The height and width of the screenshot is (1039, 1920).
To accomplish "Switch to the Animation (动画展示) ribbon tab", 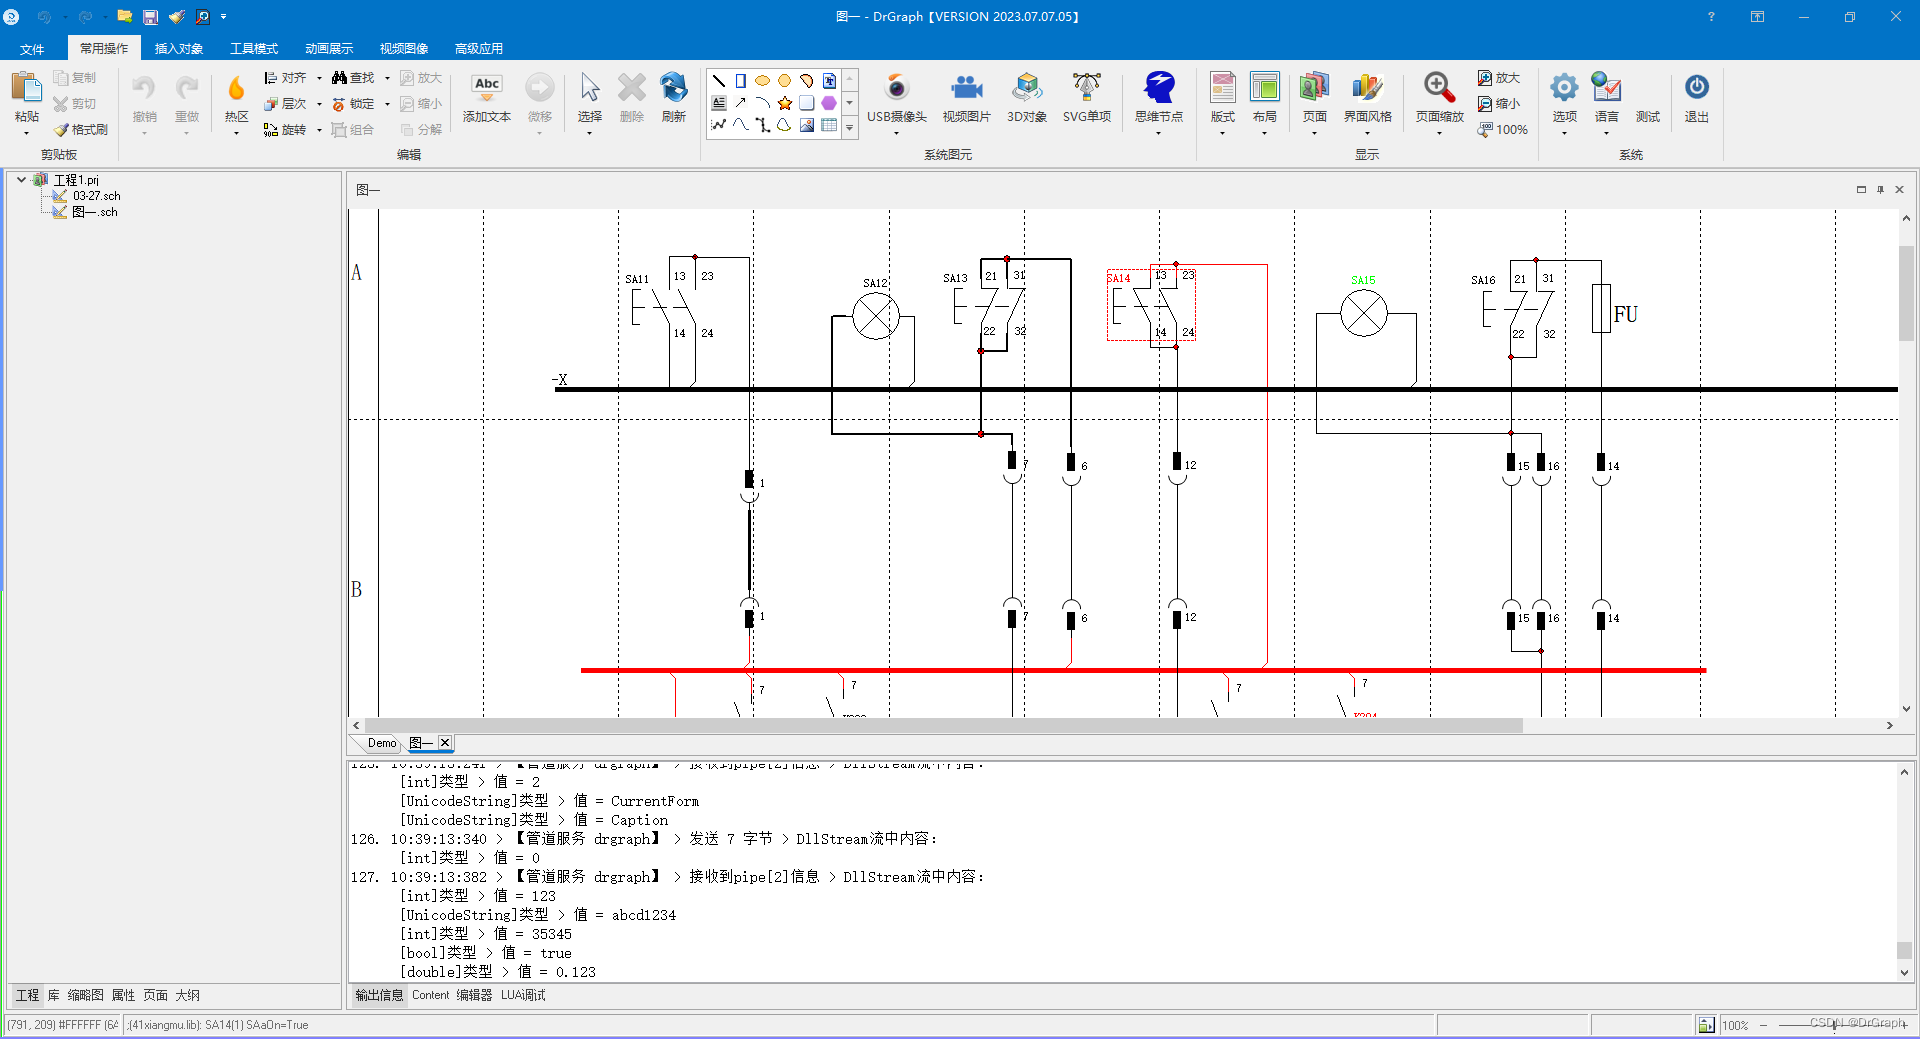I will point(329,49).
